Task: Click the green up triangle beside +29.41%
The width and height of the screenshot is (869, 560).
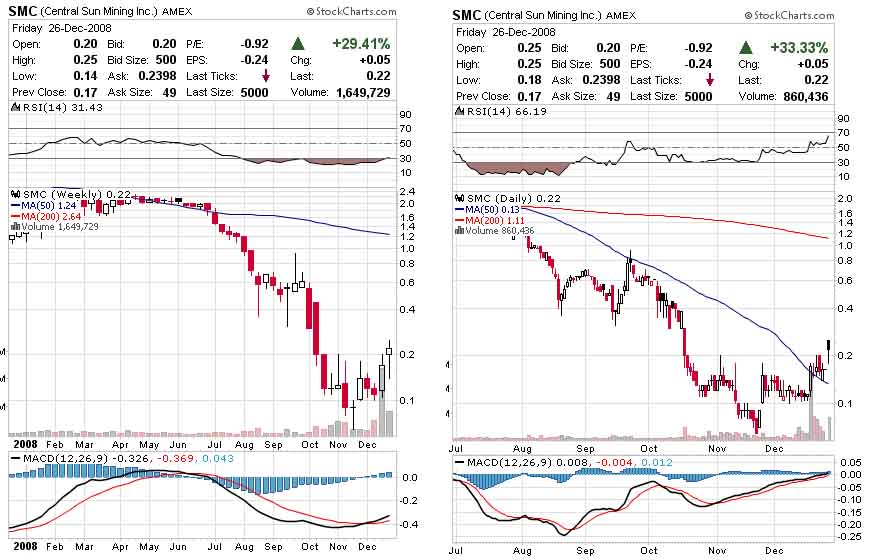Action: click(298, 44)
